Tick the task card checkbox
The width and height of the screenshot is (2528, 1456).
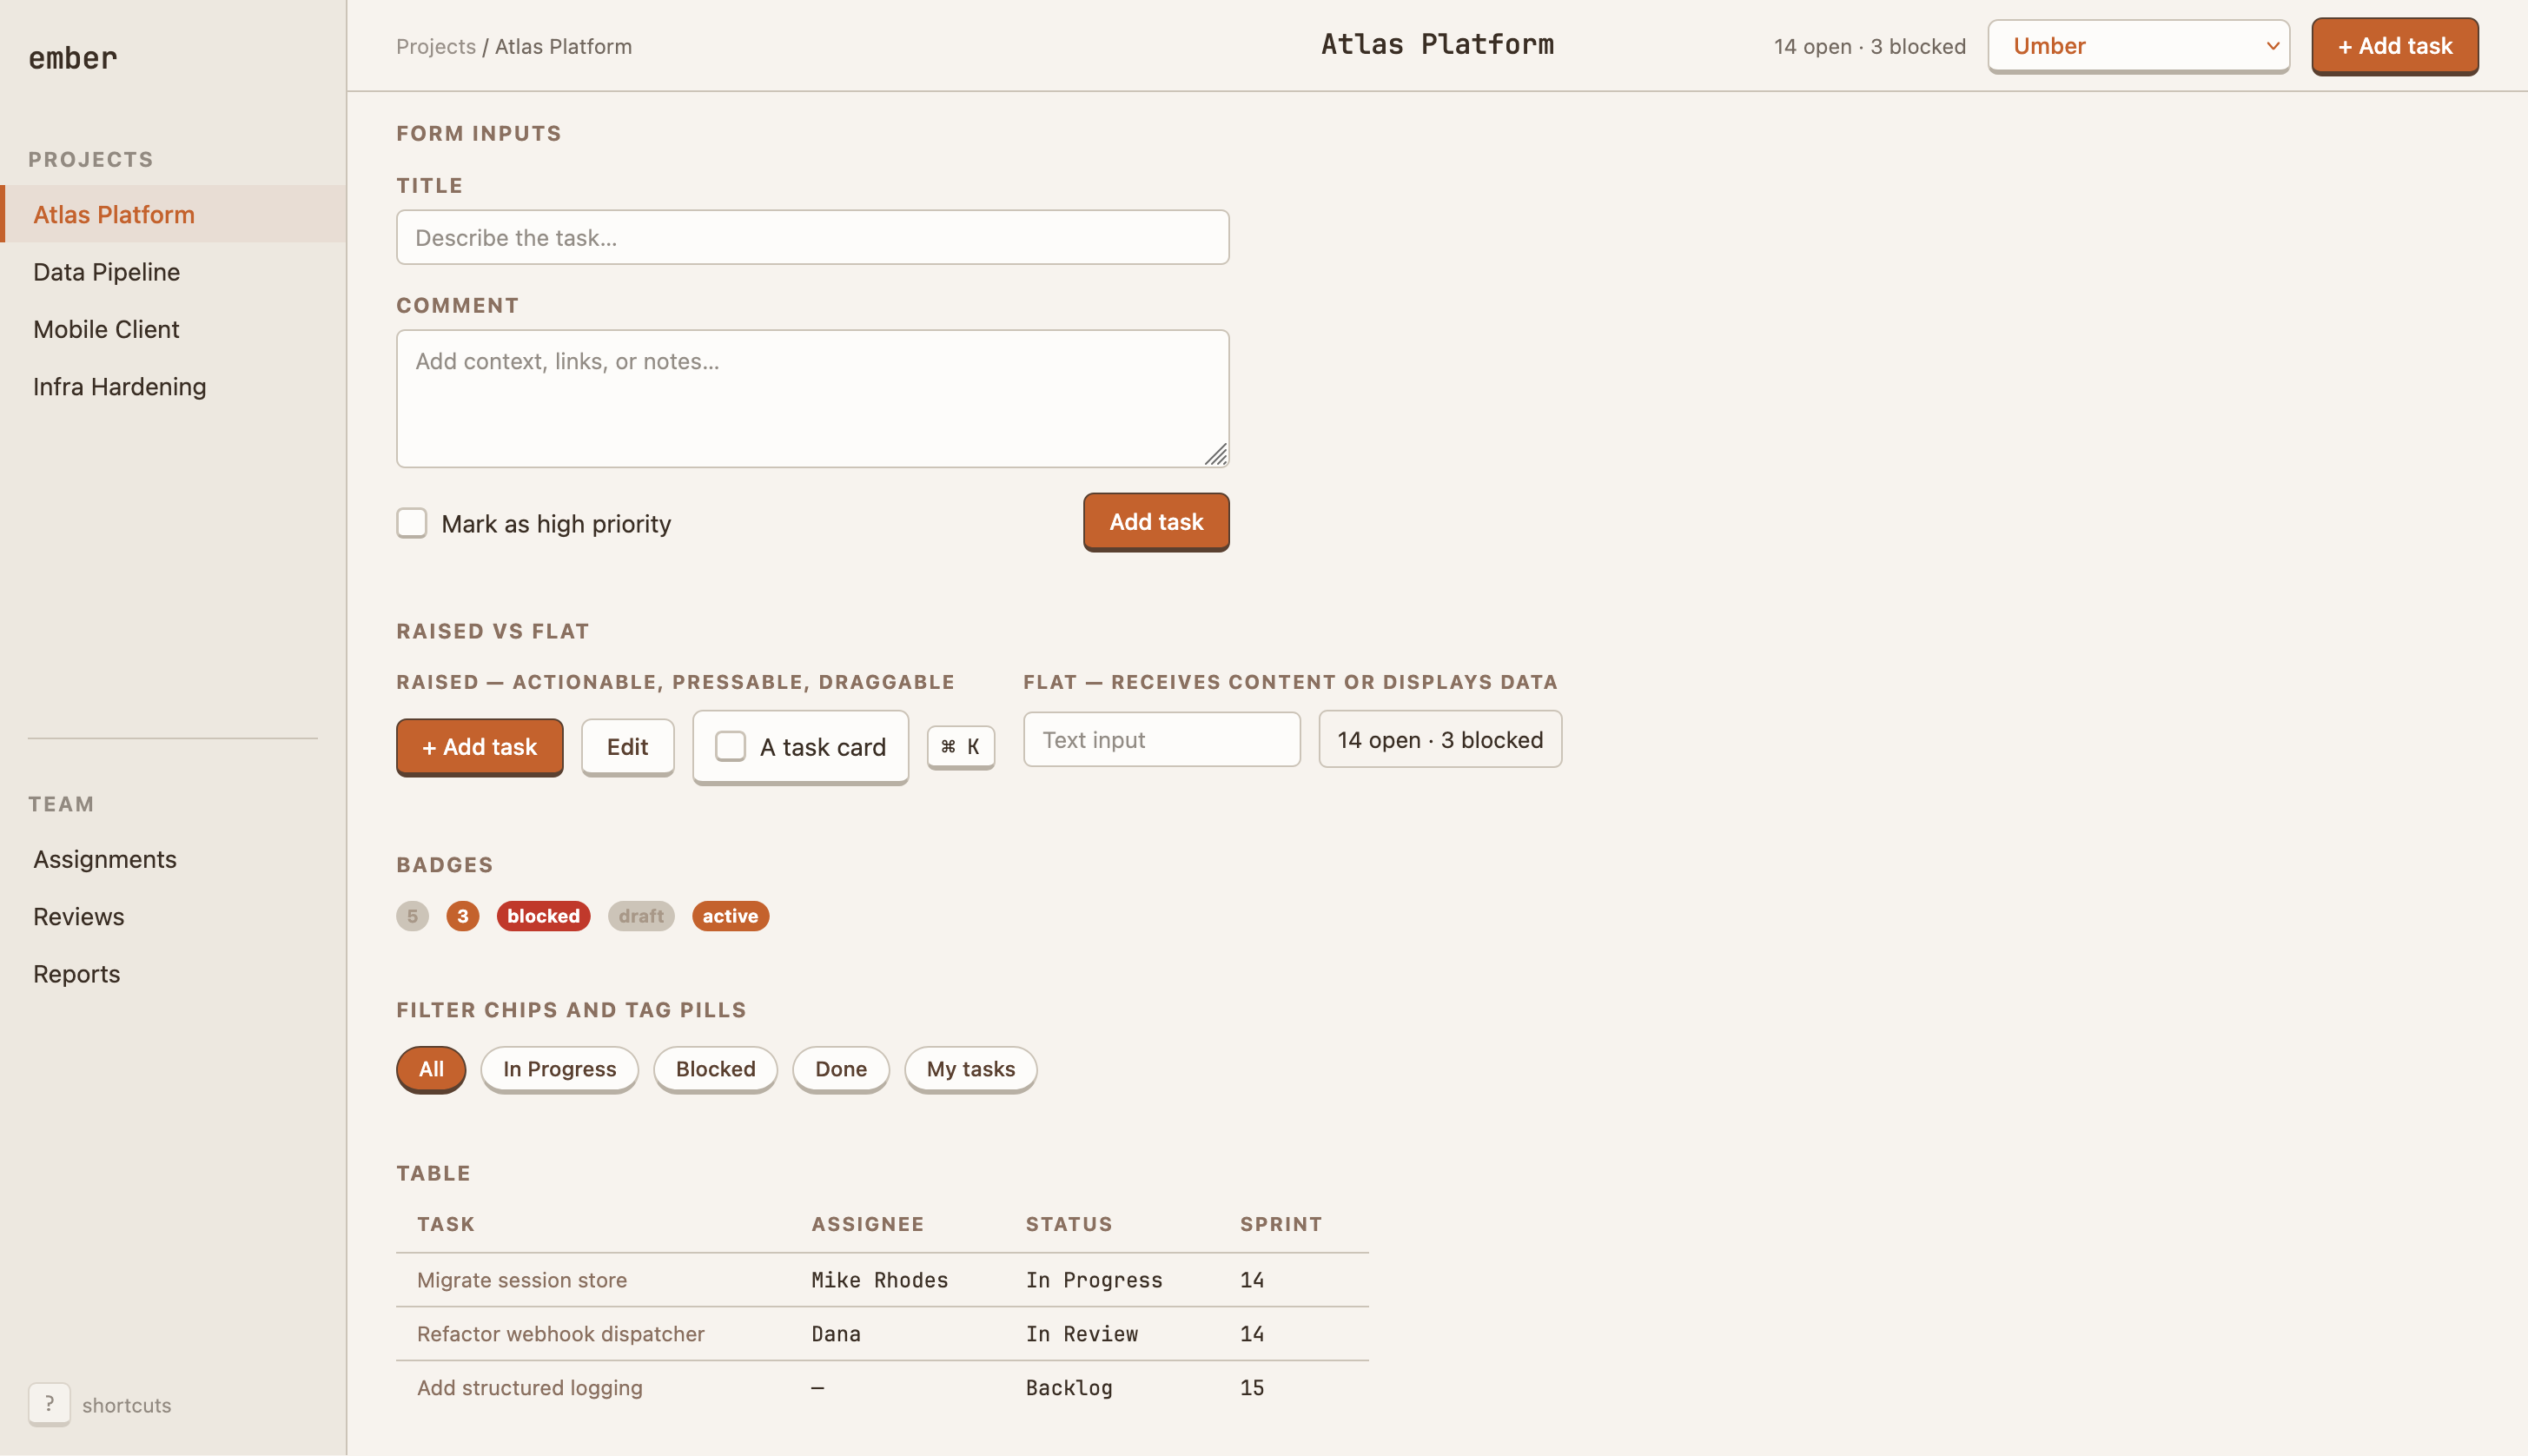coord(730,746)
